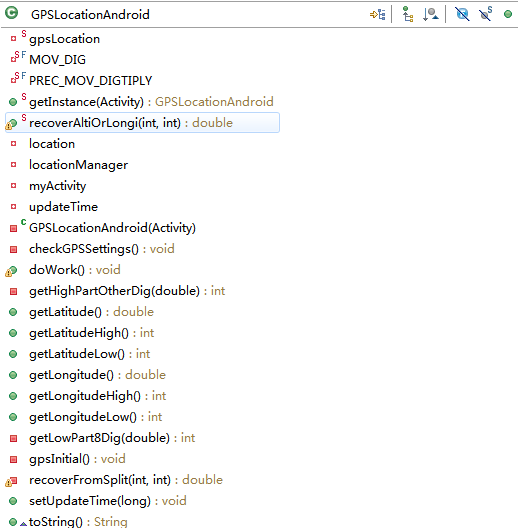Select recoverAltiOrLongi(int, int) method

point(142,123)
